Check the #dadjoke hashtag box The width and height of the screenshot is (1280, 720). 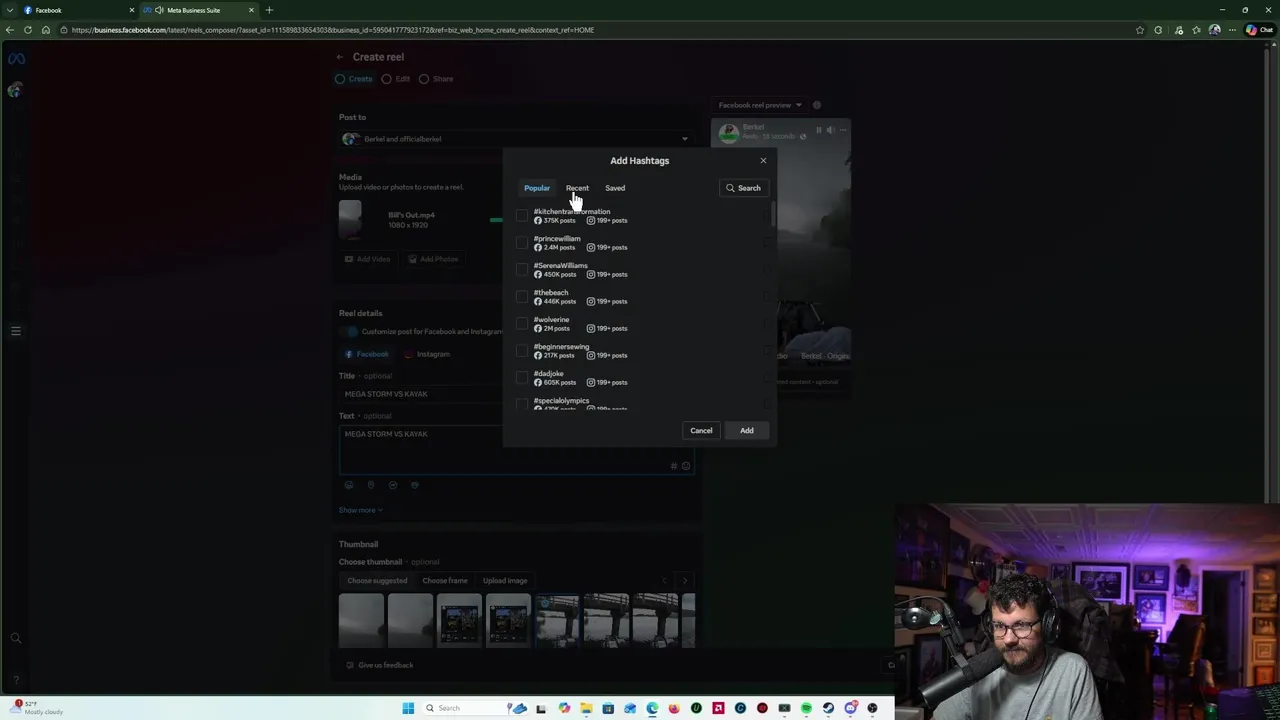(x=522, y=377)
